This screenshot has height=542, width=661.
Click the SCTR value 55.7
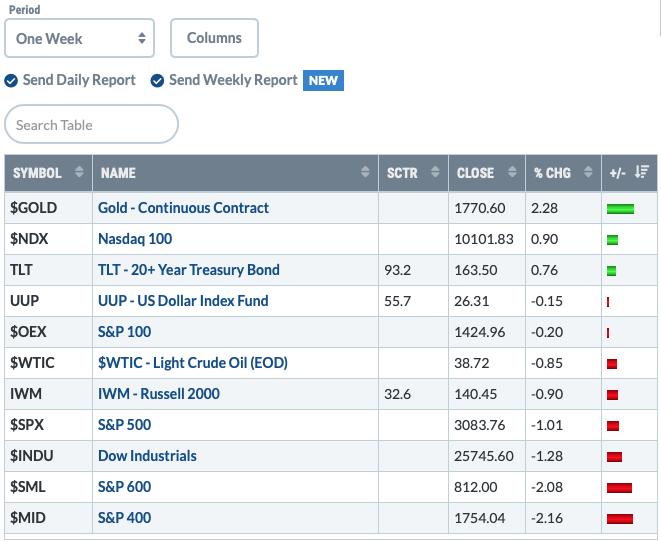(398, 301)
